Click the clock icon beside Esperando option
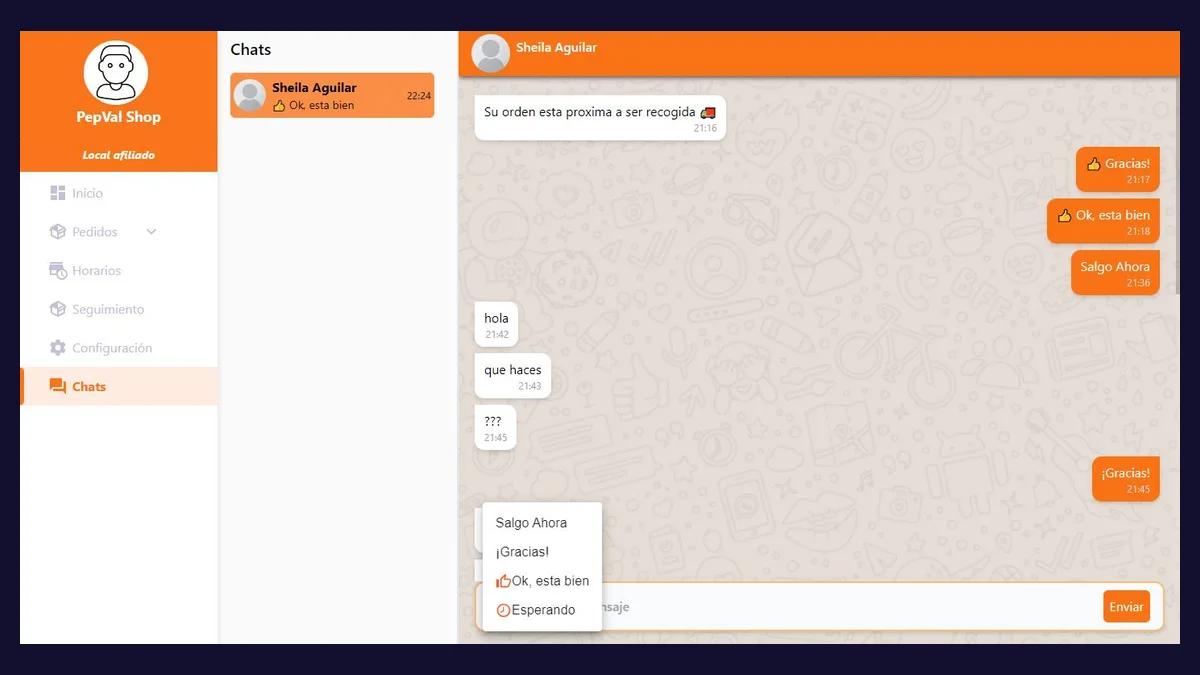The width and height of the screenshot is (1200, 675). pos(503,610)
